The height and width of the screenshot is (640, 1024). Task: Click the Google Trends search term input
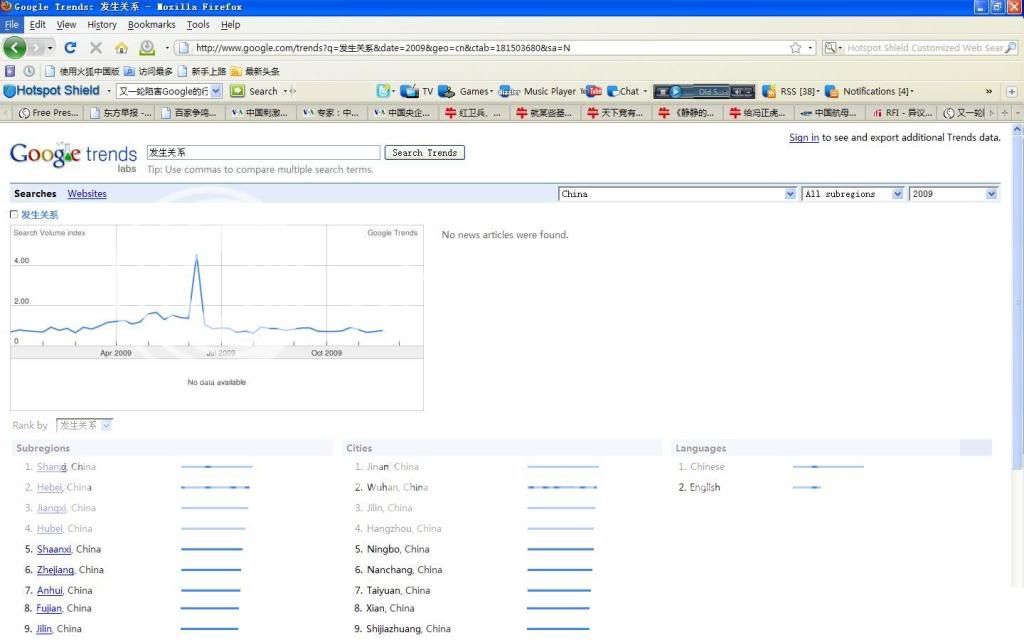click(x=263, y=153)
